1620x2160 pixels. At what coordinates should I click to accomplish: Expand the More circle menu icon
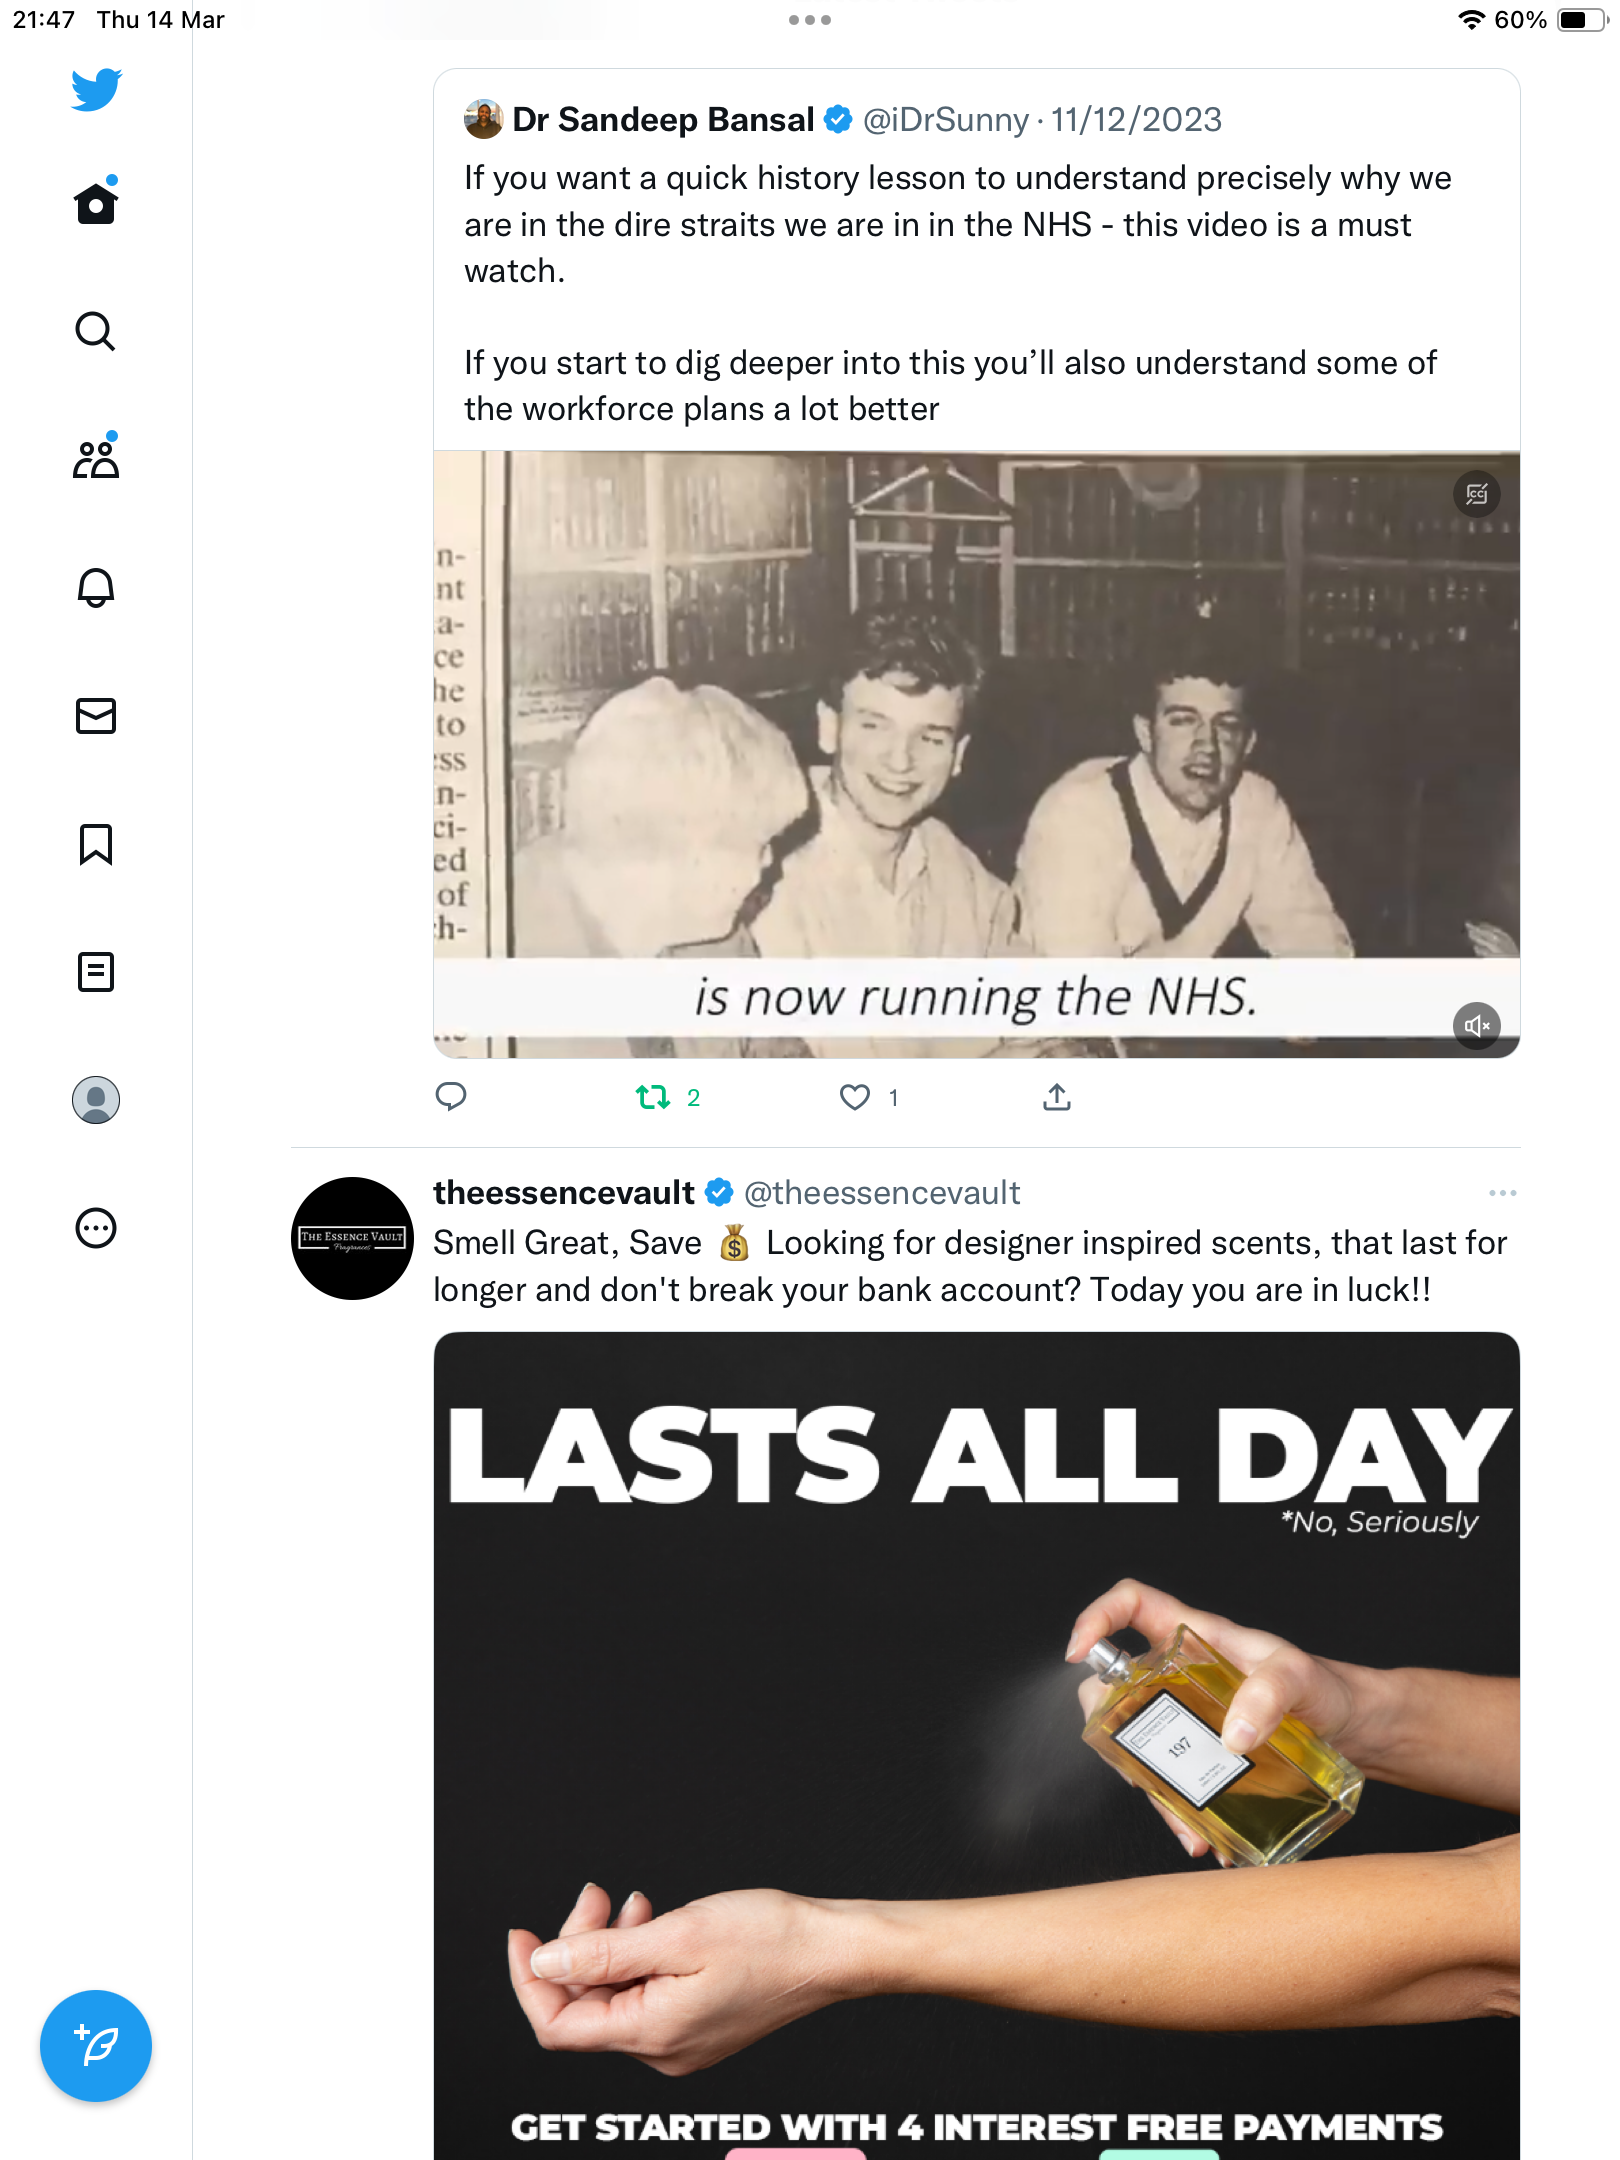coord(96,1228)
